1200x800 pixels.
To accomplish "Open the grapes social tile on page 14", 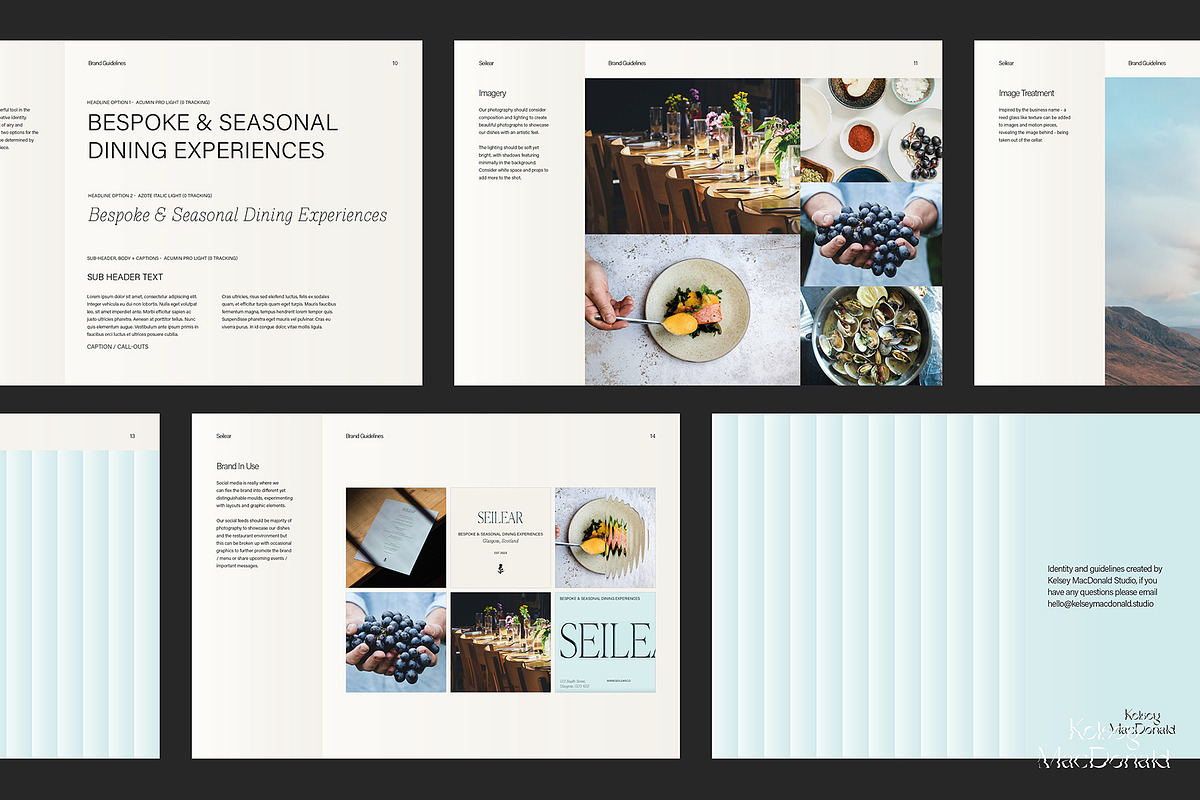I will (396, 642).
